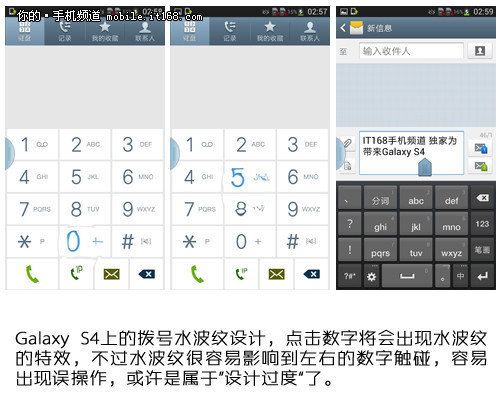Tap the pqrs key on keyboard
This screenshot has width=500, height=400.
pyautogui.click(x=380, y=250)
